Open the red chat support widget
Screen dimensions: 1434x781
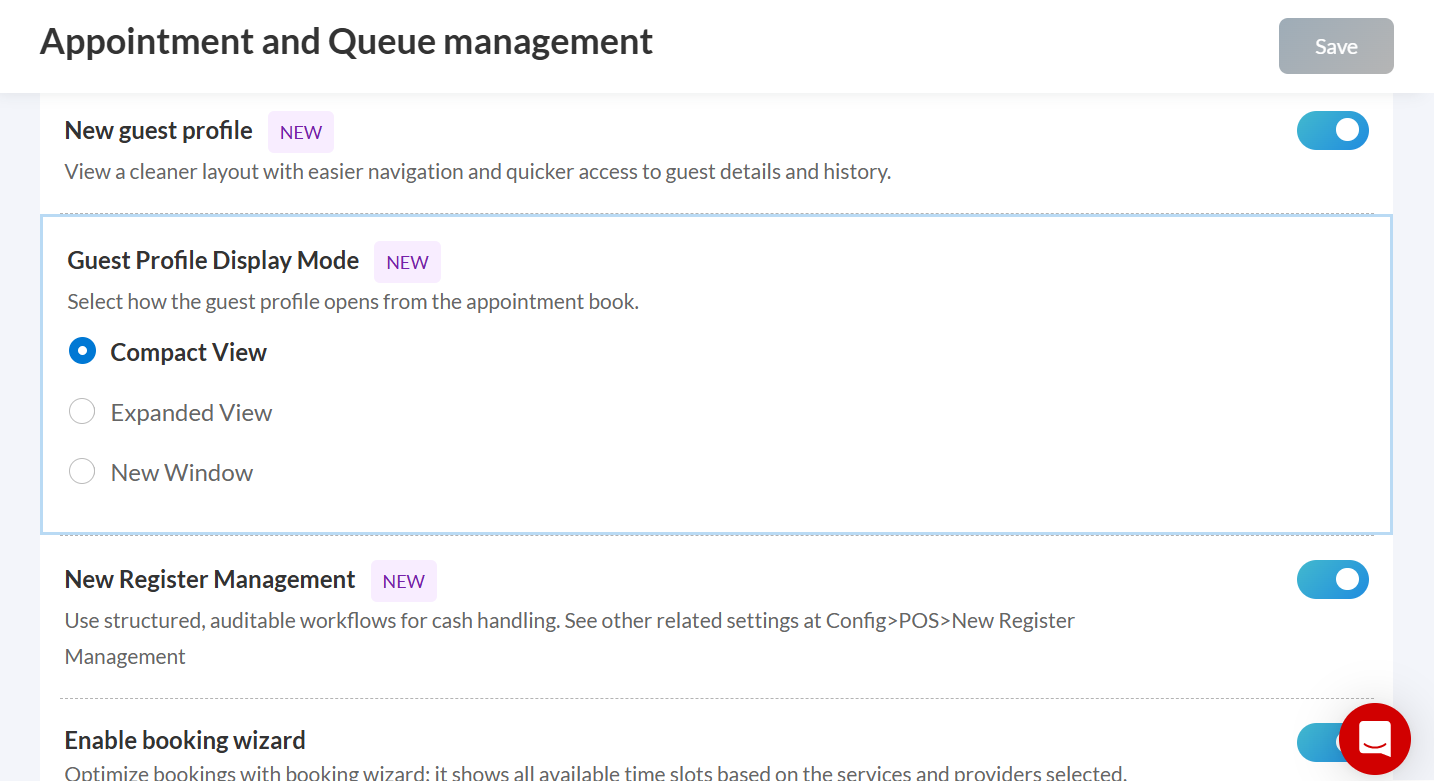coord(1374,740)
